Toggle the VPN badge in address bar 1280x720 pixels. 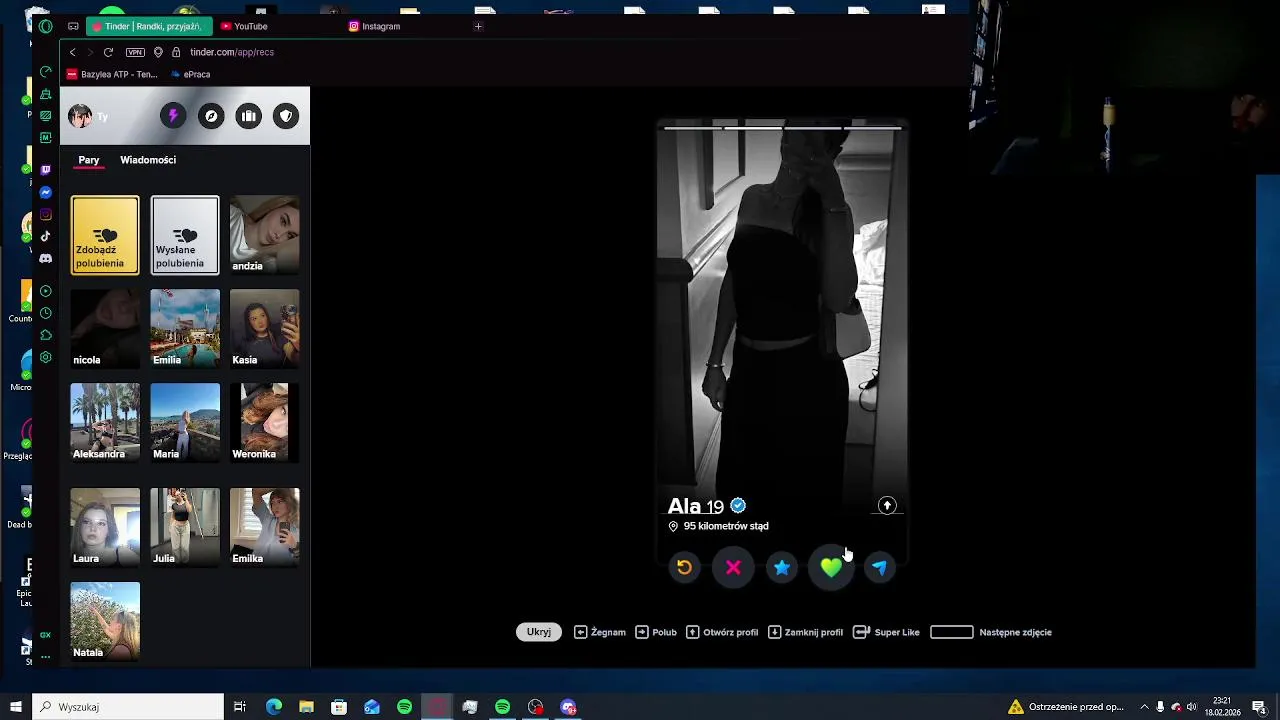[x=135, y=52]
